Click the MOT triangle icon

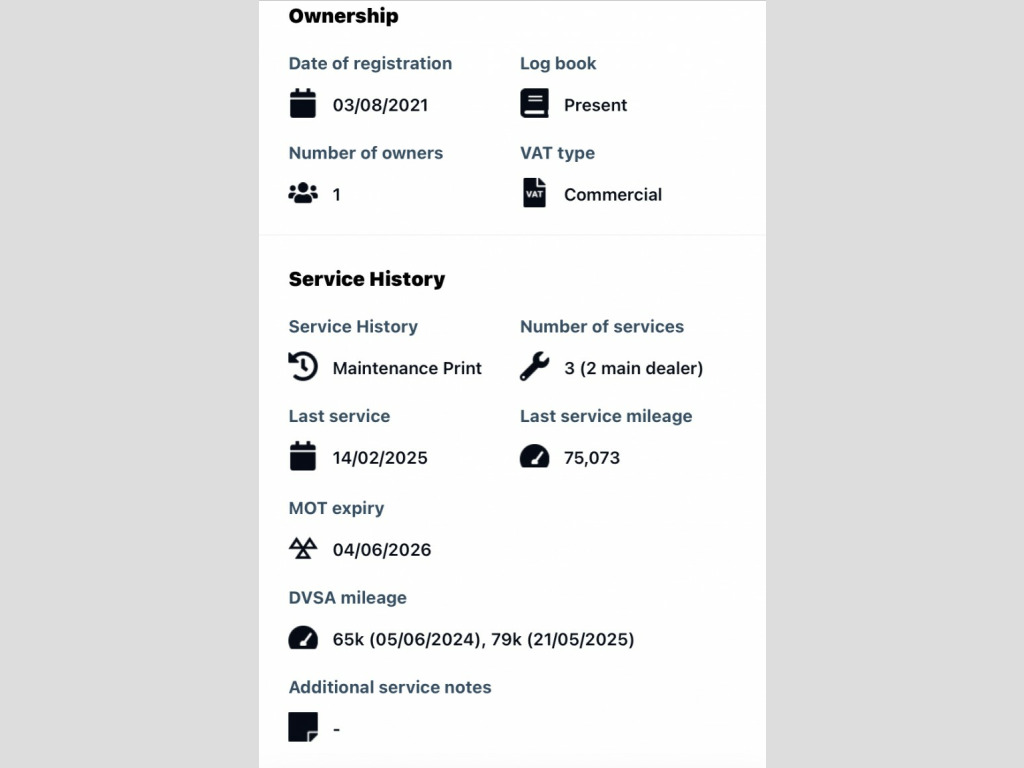[302, 548]
